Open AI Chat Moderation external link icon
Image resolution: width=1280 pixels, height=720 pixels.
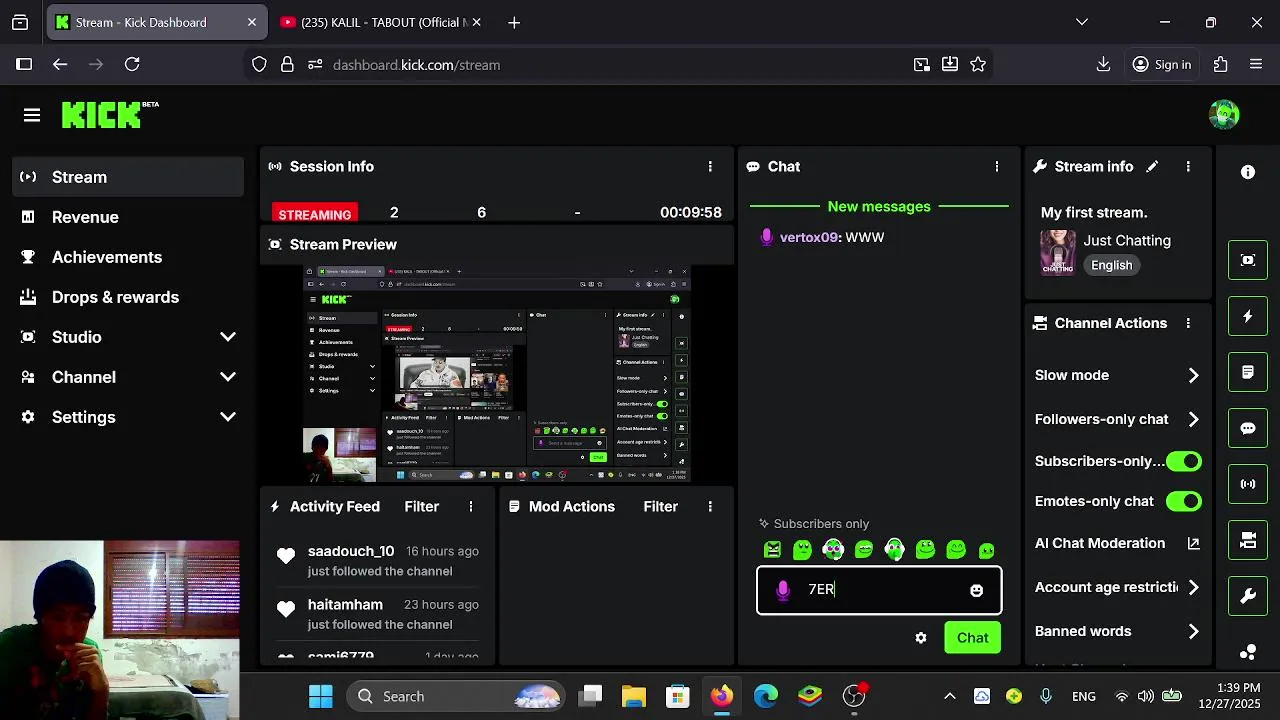[x=1193, y=543]
